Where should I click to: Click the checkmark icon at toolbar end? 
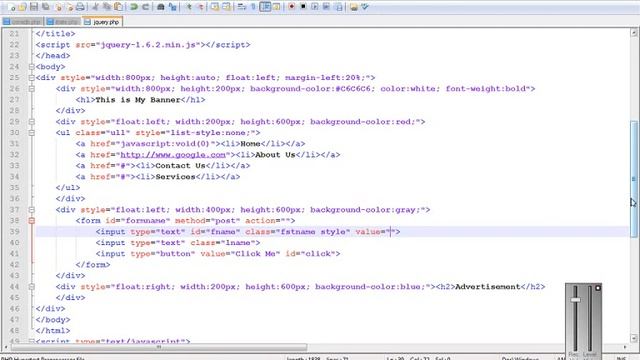(365, 7)
